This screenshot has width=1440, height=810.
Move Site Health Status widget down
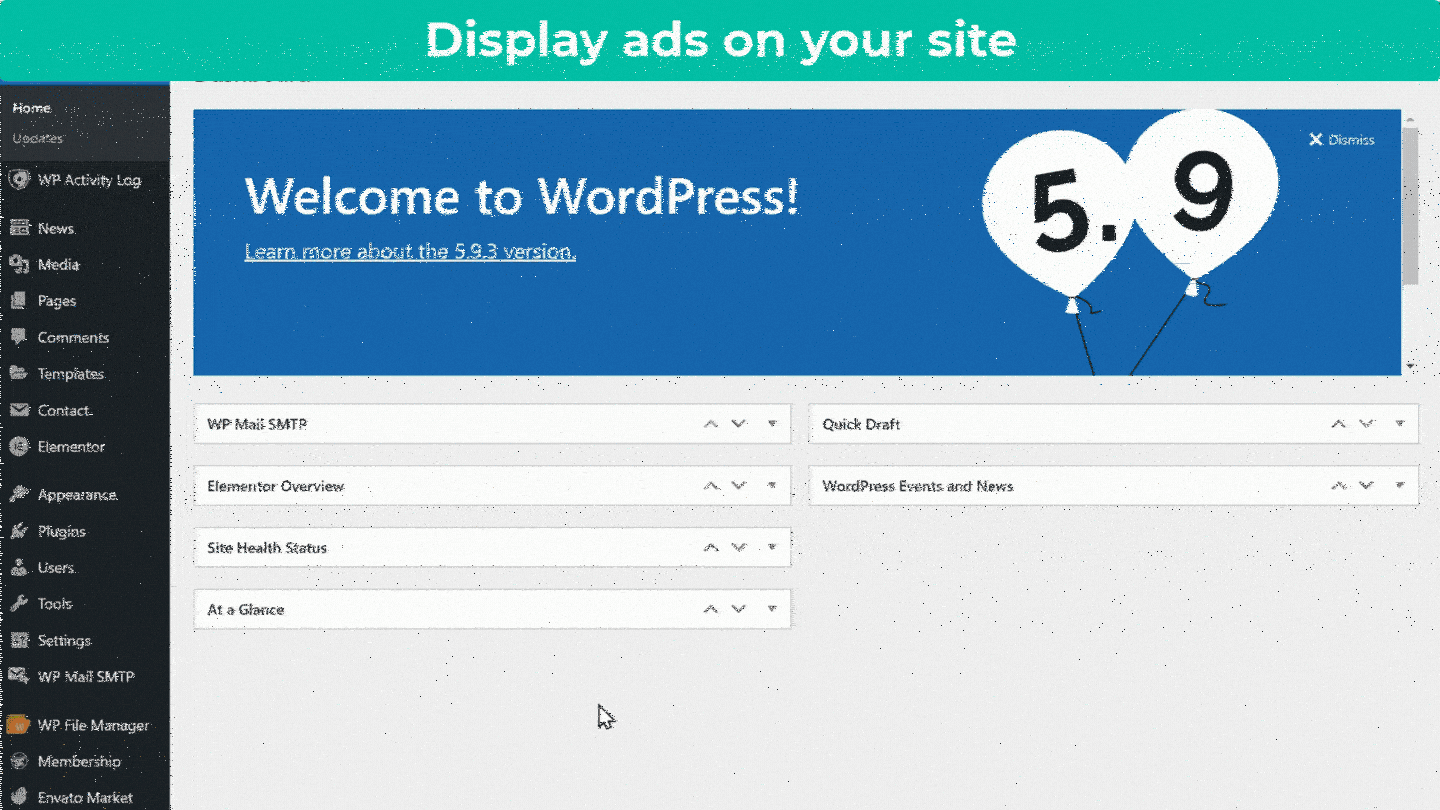click(739, 547)
